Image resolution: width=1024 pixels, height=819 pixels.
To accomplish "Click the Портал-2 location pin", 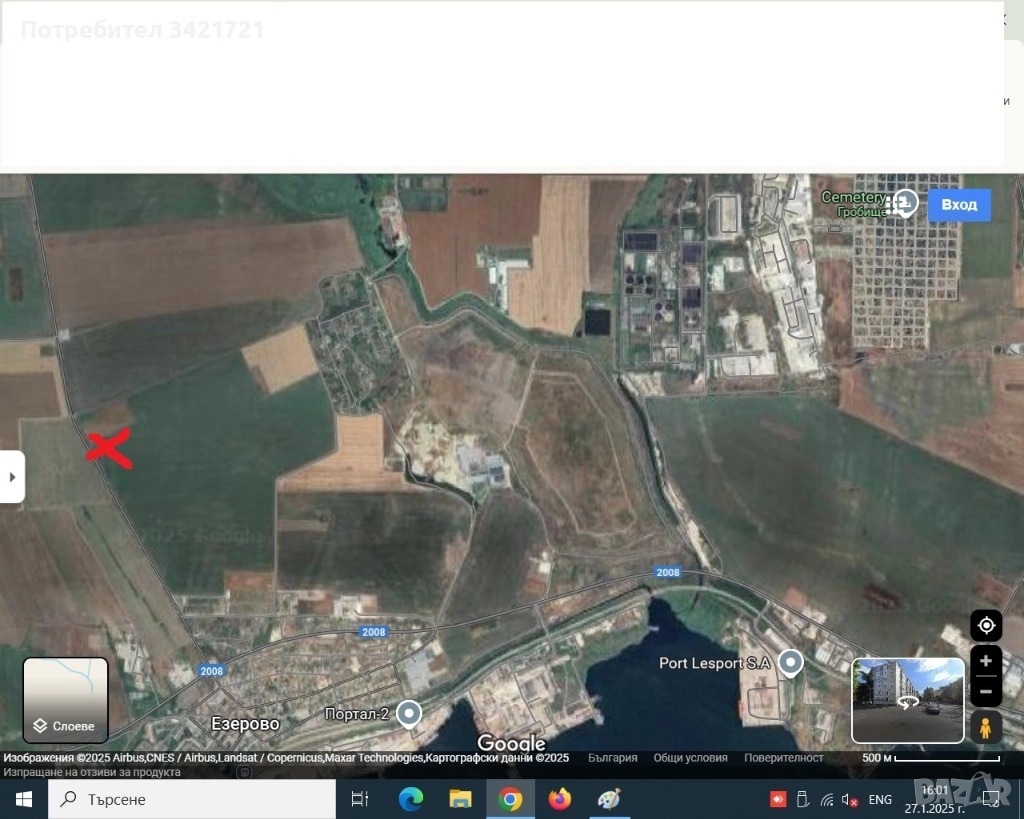I will 409,713.
